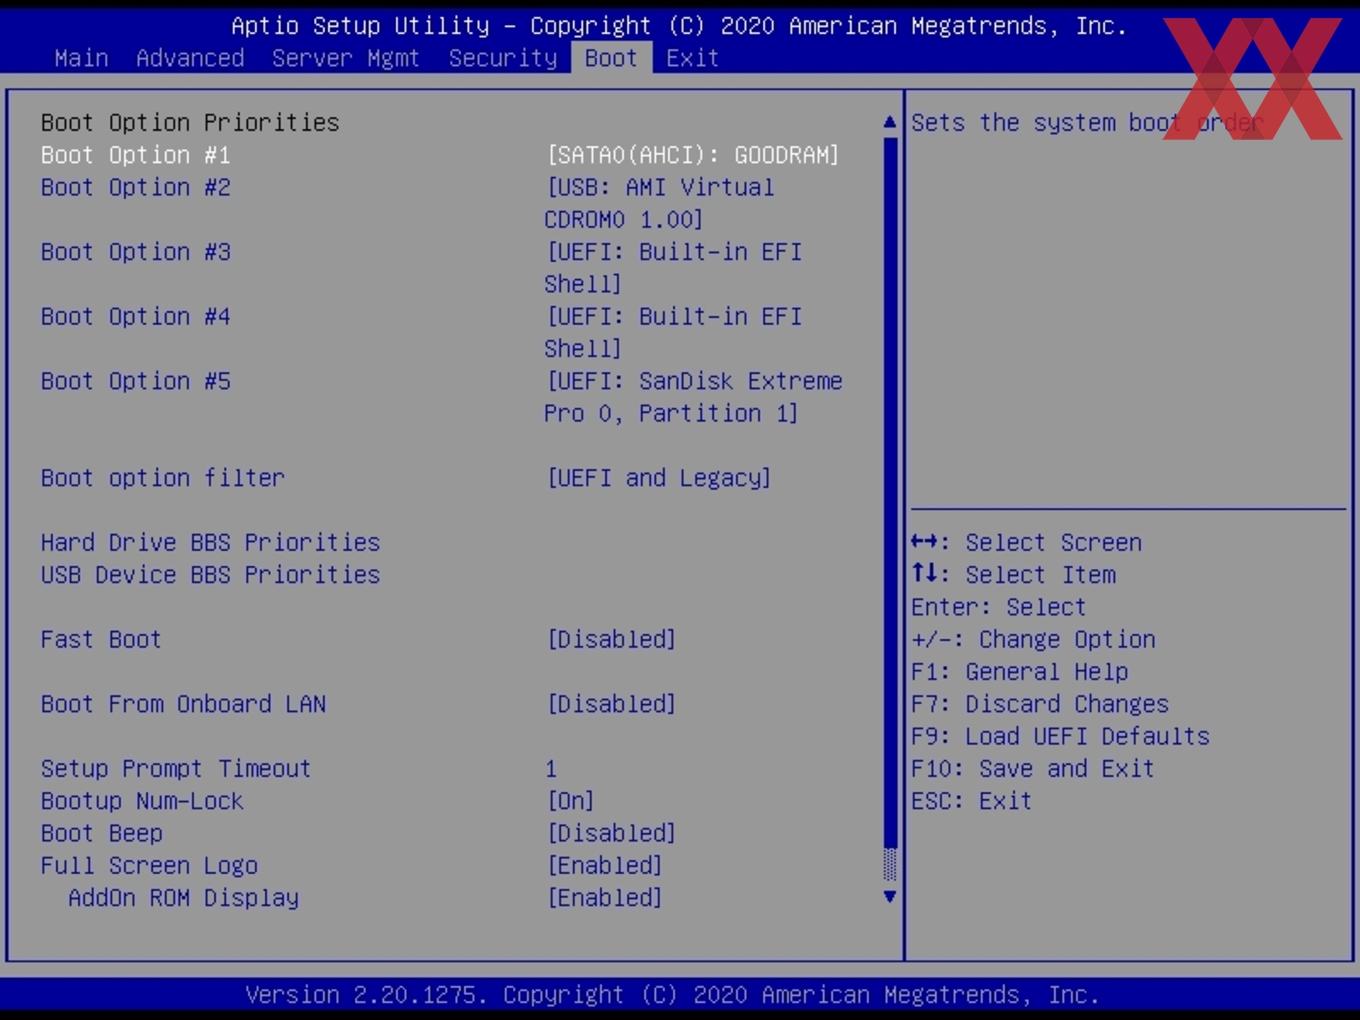Select the Boot Option #2 label
Viewport: 1360px width, 1020px height.
click(136, 187)
